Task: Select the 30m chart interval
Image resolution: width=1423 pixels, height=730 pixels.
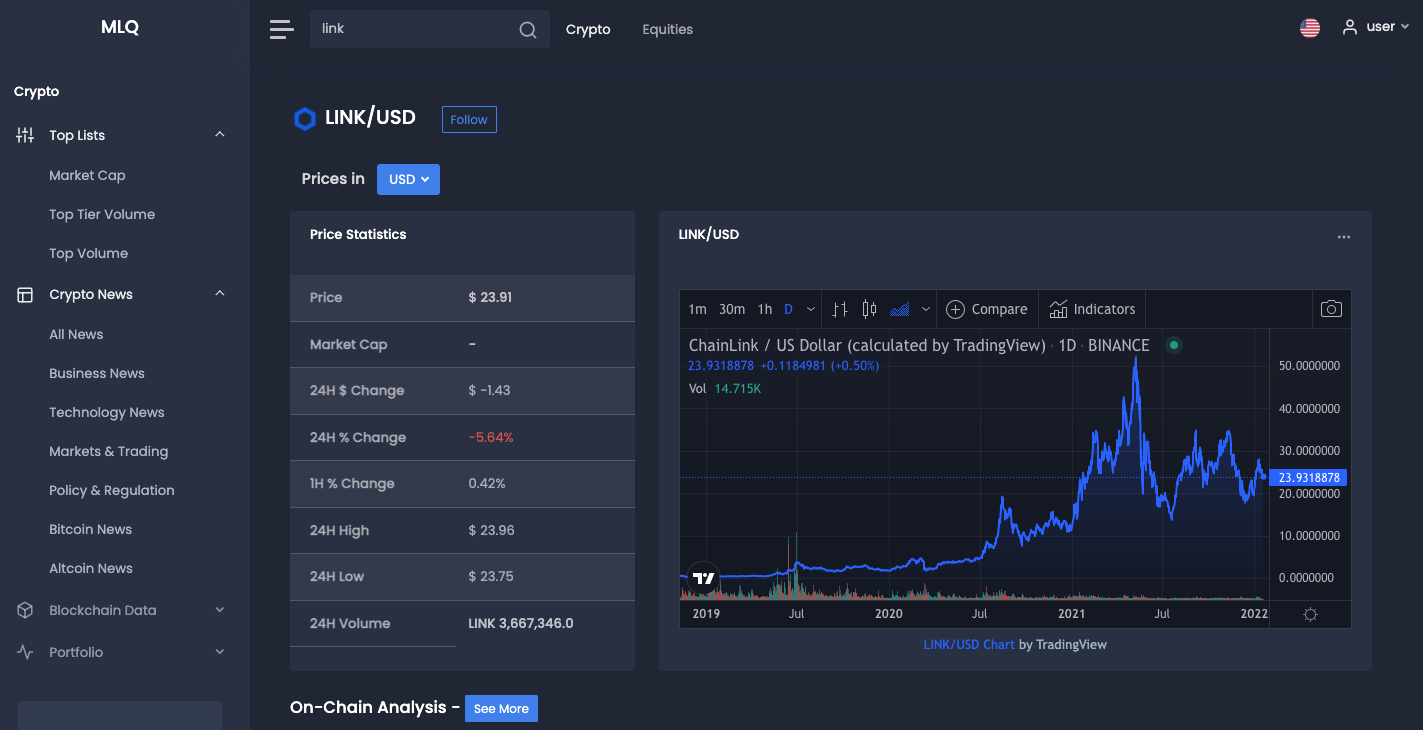Action: pyautogui.click(x=732, y=309)
